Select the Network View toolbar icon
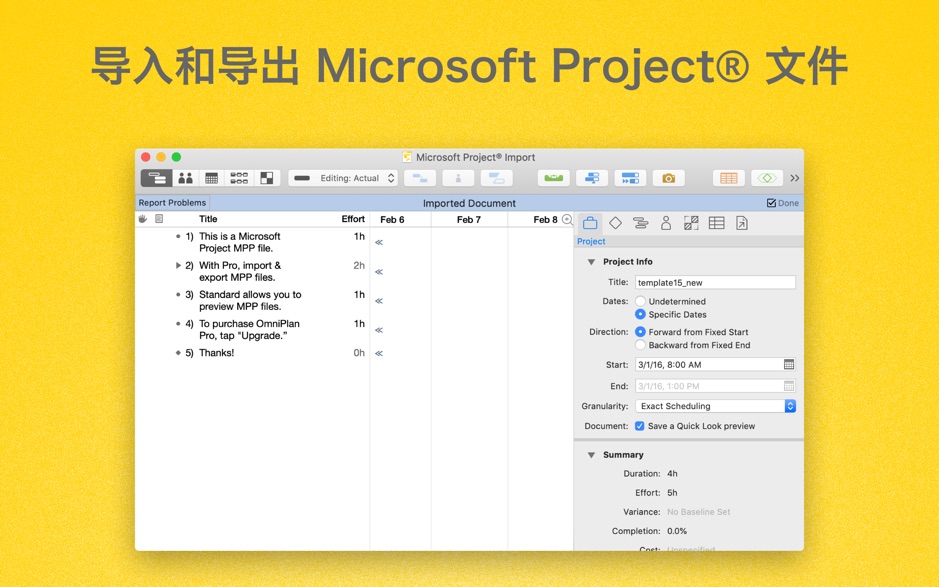939x587 pixels. 239,177
